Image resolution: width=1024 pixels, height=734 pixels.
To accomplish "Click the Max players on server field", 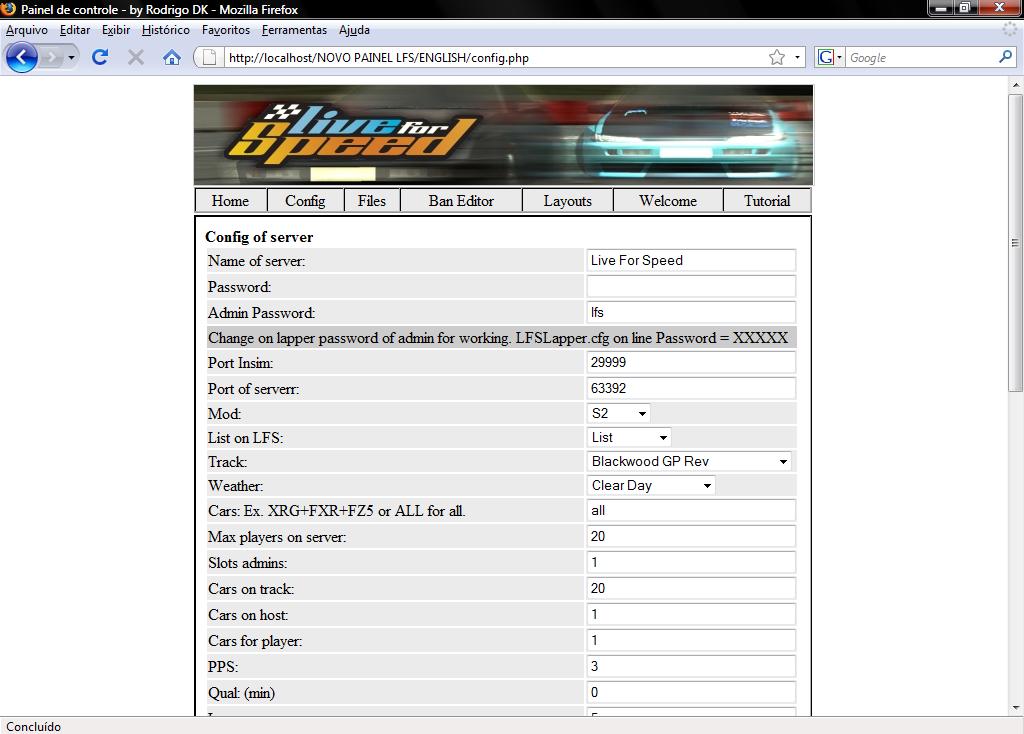I will pos(691,536).
